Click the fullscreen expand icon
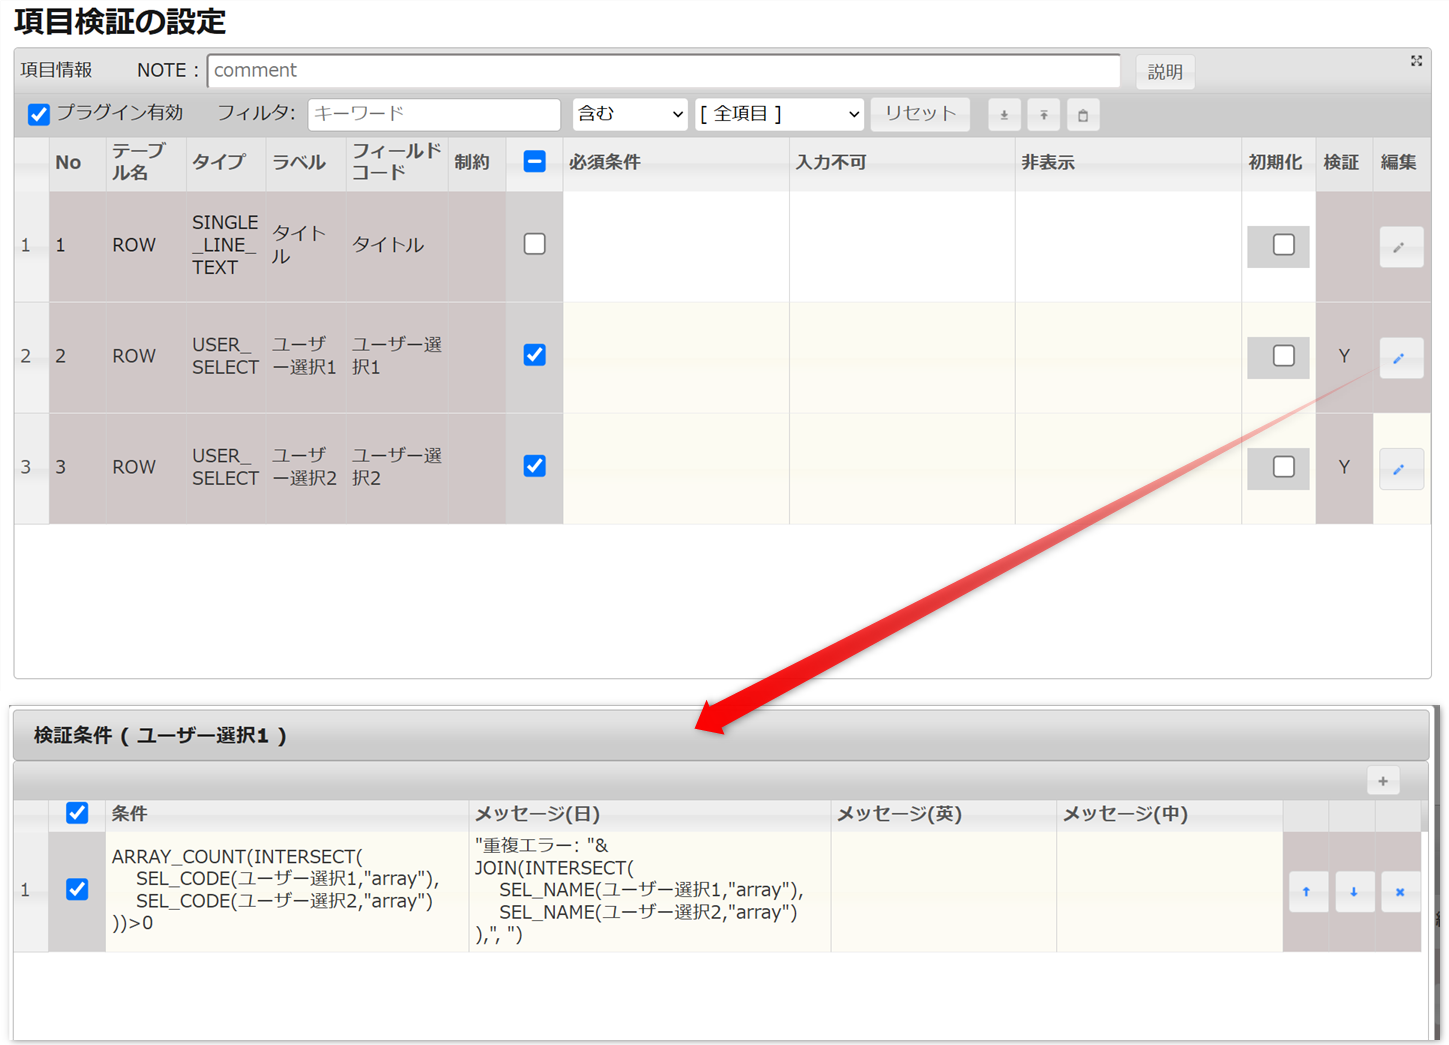Image resolution: width=1449 pixels, height=1045 pixels. (x=1416, y=61)
